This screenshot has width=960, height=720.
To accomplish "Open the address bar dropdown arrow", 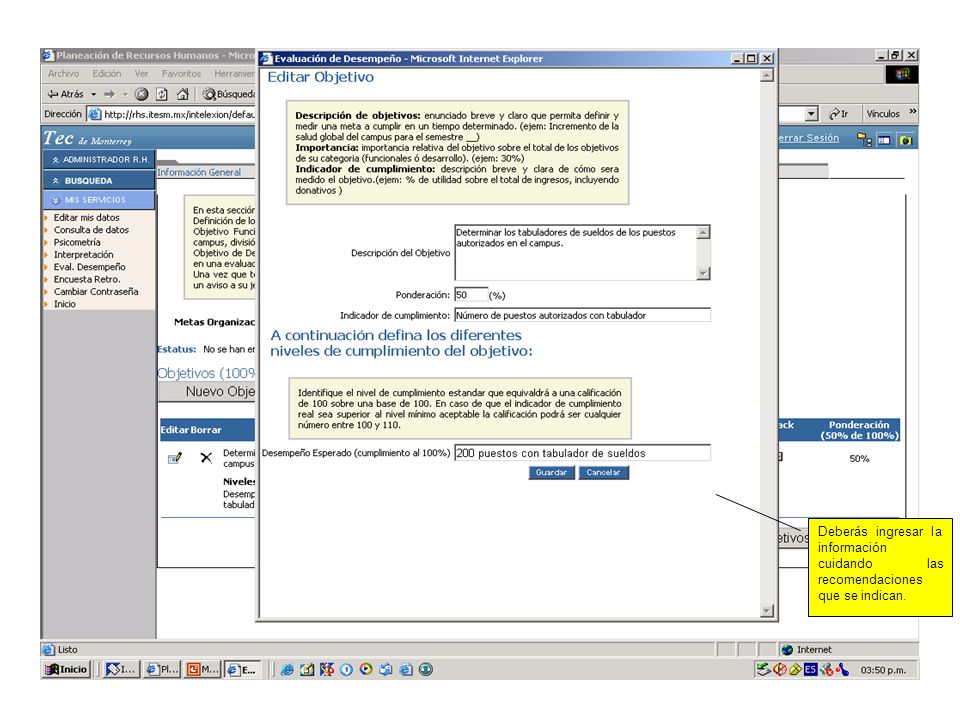I will pos(811,114).
